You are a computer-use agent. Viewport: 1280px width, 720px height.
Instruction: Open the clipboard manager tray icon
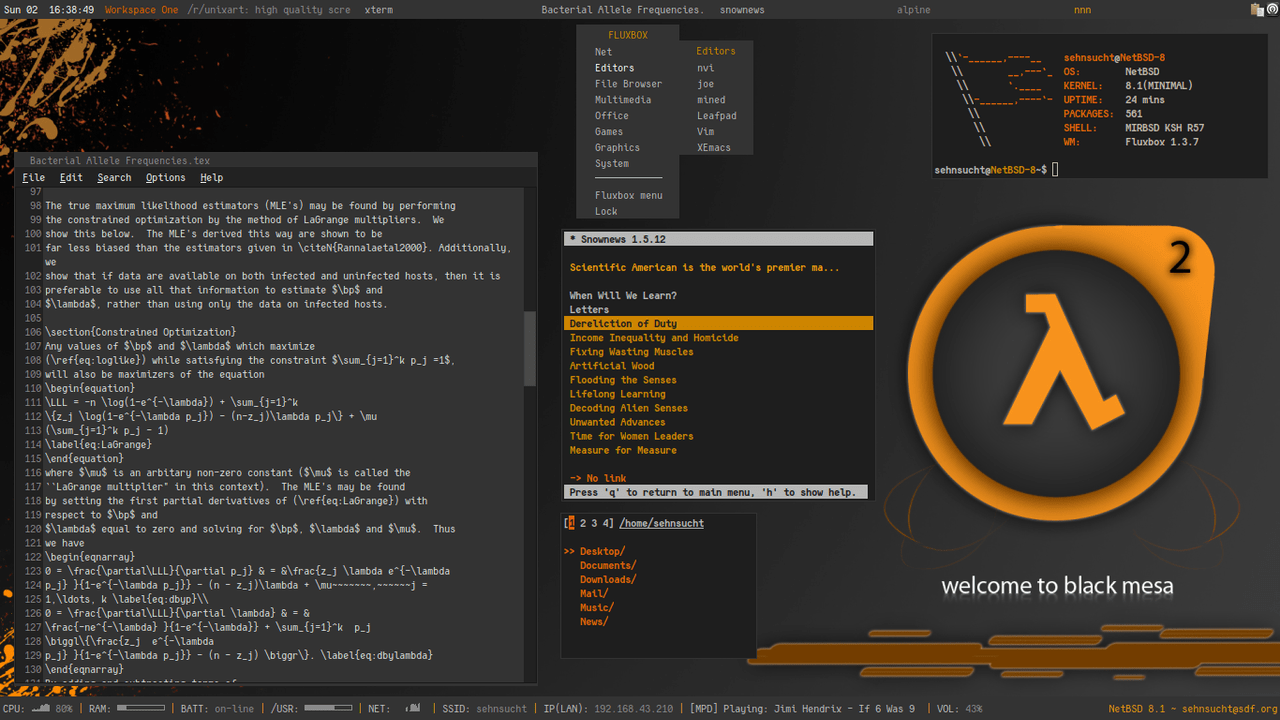1257,10
